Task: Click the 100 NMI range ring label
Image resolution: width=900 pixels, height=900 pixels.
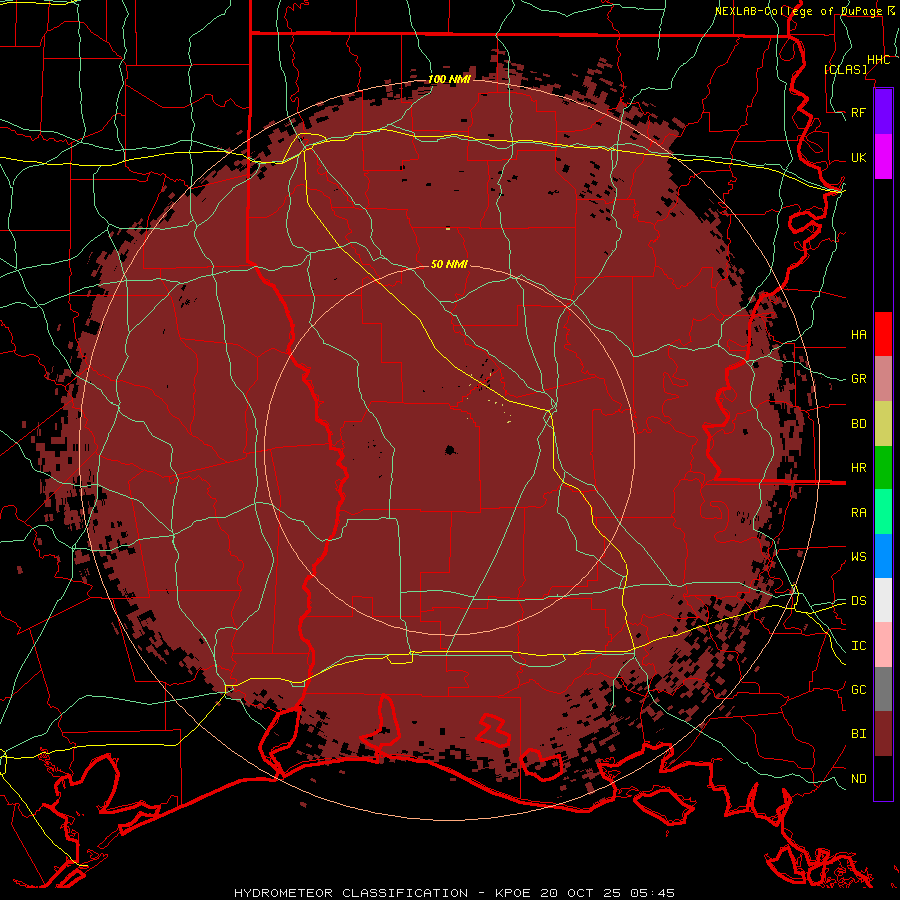Action: pos(449,79)
